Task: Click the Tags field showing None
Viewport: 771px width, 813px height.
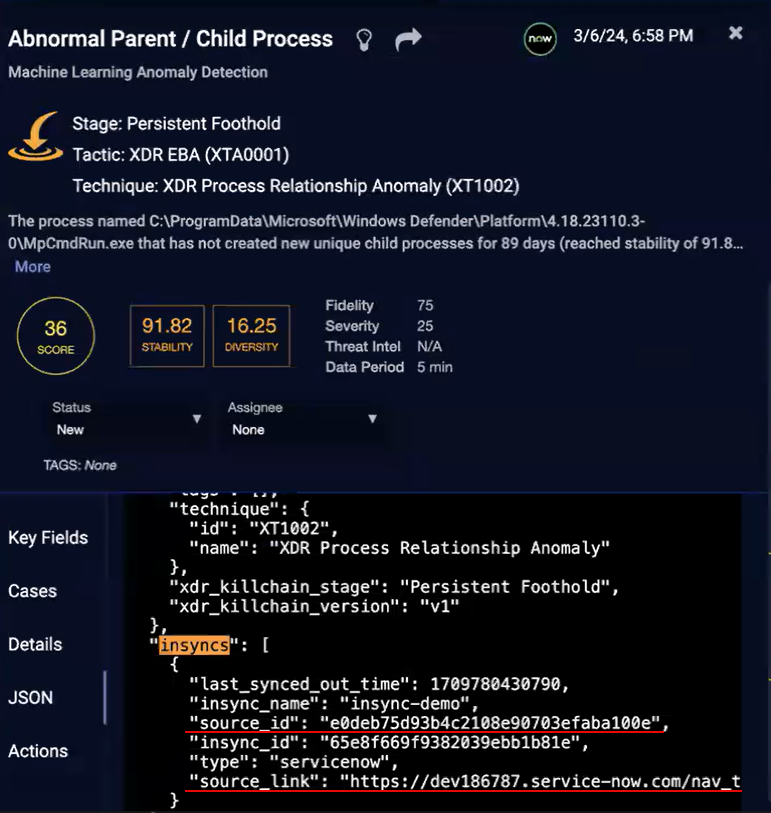Action: (x=80, y=465)
